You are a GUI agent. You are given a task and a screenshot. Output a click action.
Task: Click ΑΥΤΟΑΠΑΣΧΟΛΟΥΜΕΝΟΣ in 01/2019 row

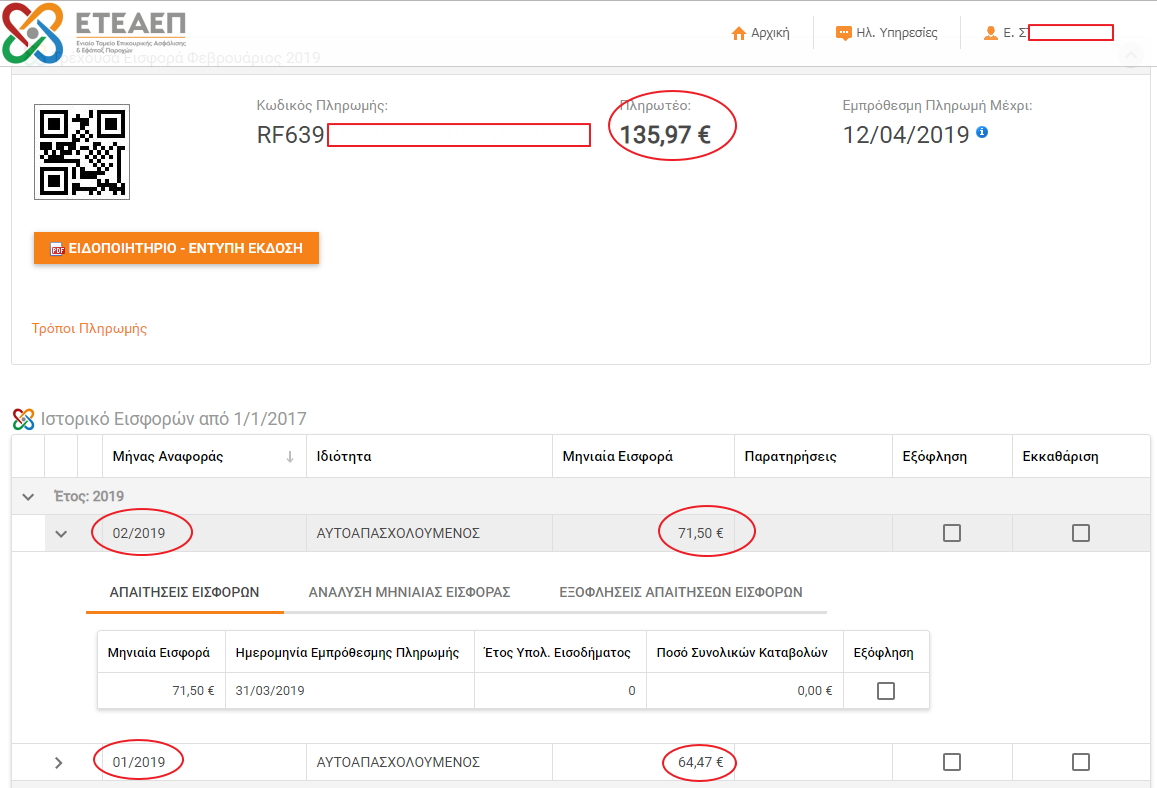click(x=398, y=762)
